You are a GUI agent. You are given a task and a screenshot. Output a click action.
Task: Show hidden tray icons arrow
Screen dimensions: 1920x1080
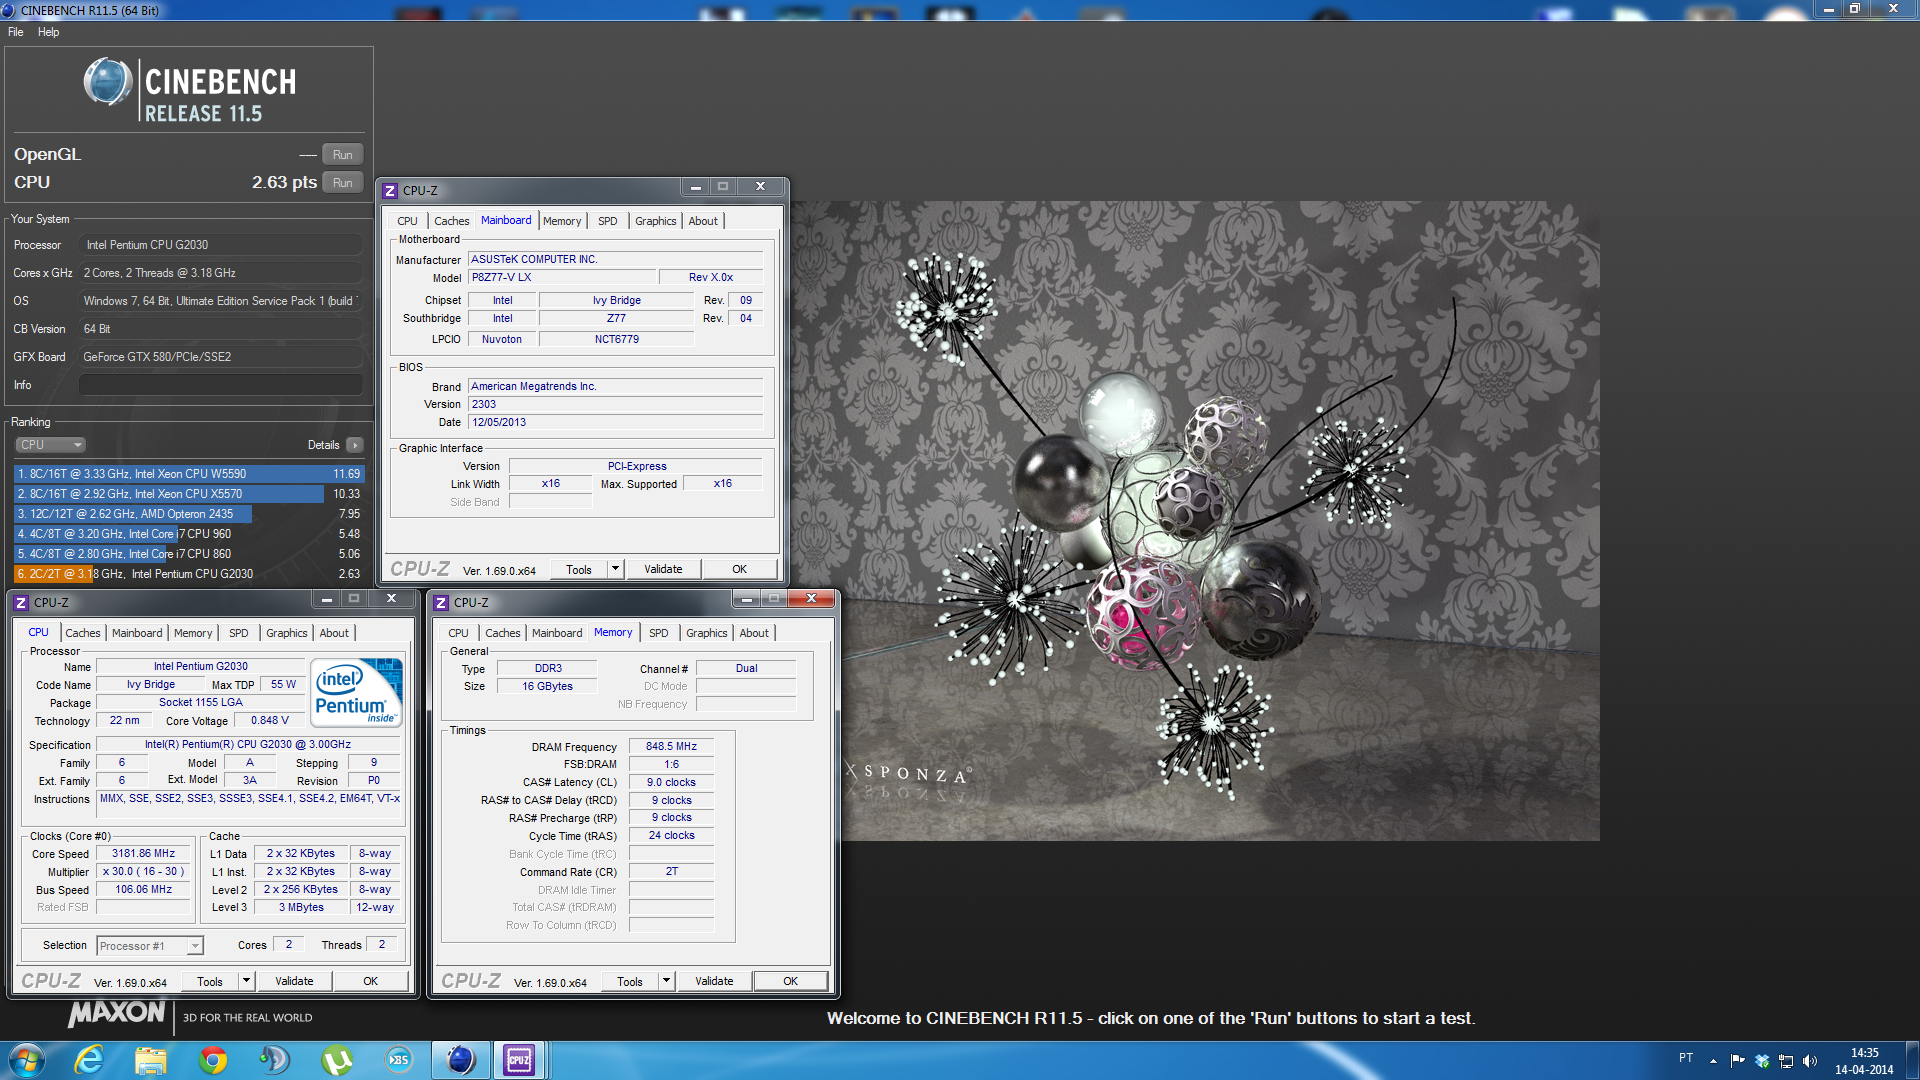(1713, 1061)
